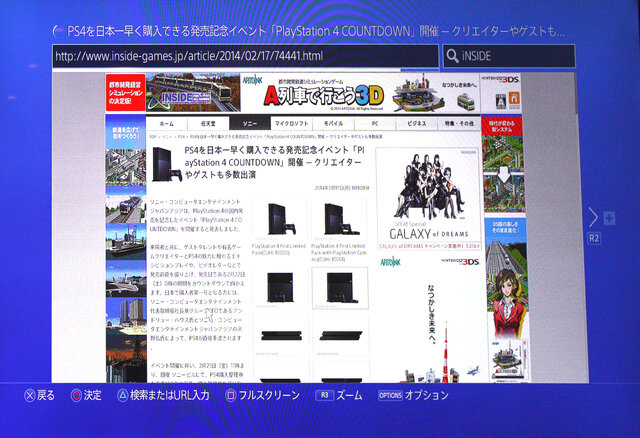Click the circle button icon for 決定

point(76,395)
